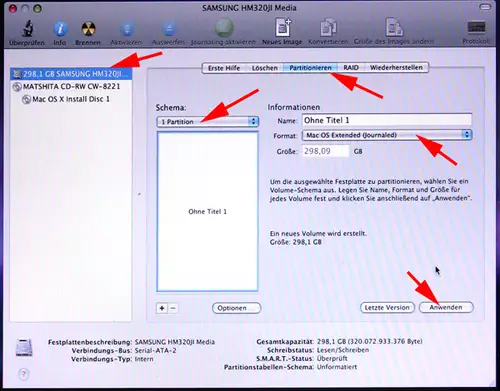
Task: Click the Größe field showing 298,09
Action: (326, 151)
